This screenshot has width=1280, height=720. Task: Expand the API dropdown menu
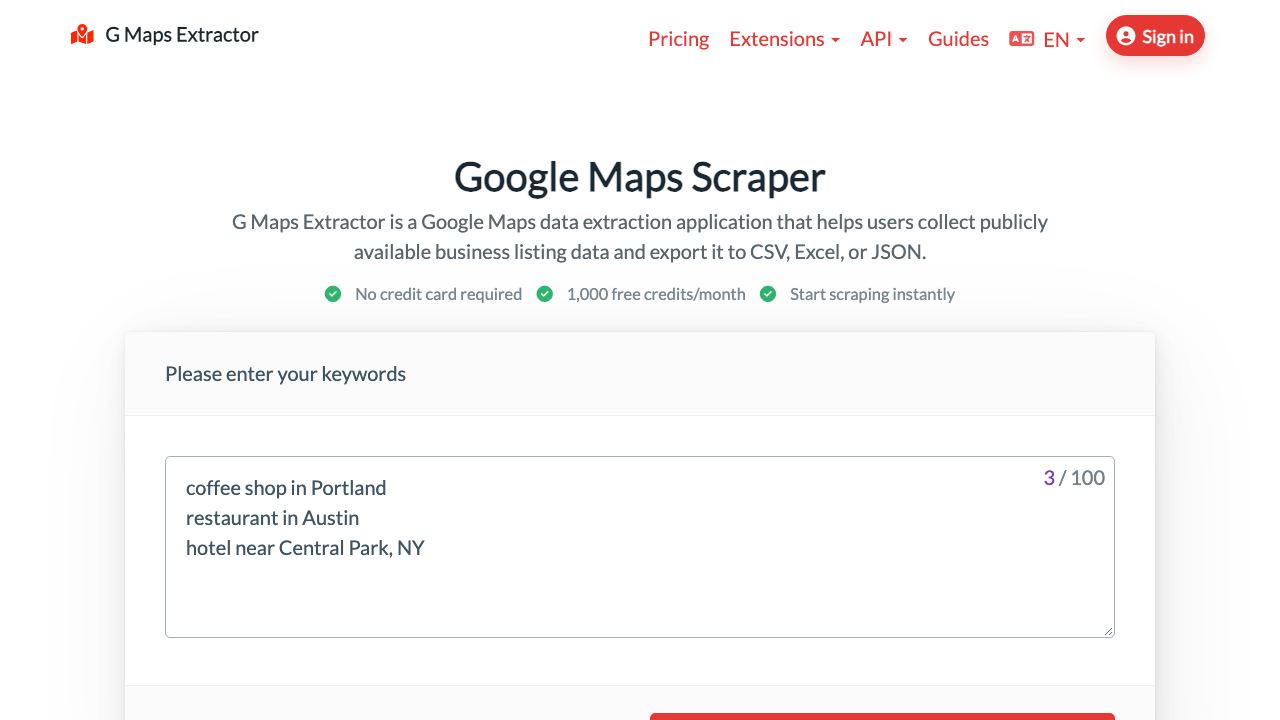pyautogui.click(x=884, y=39)
